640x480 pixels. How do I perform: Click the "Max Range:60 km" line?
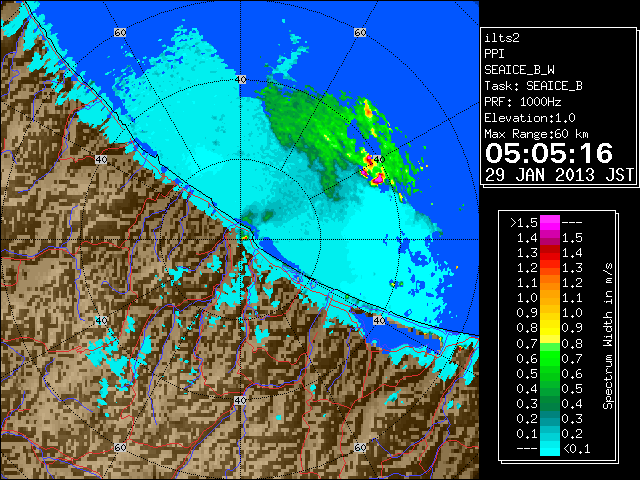coord(536,134)
